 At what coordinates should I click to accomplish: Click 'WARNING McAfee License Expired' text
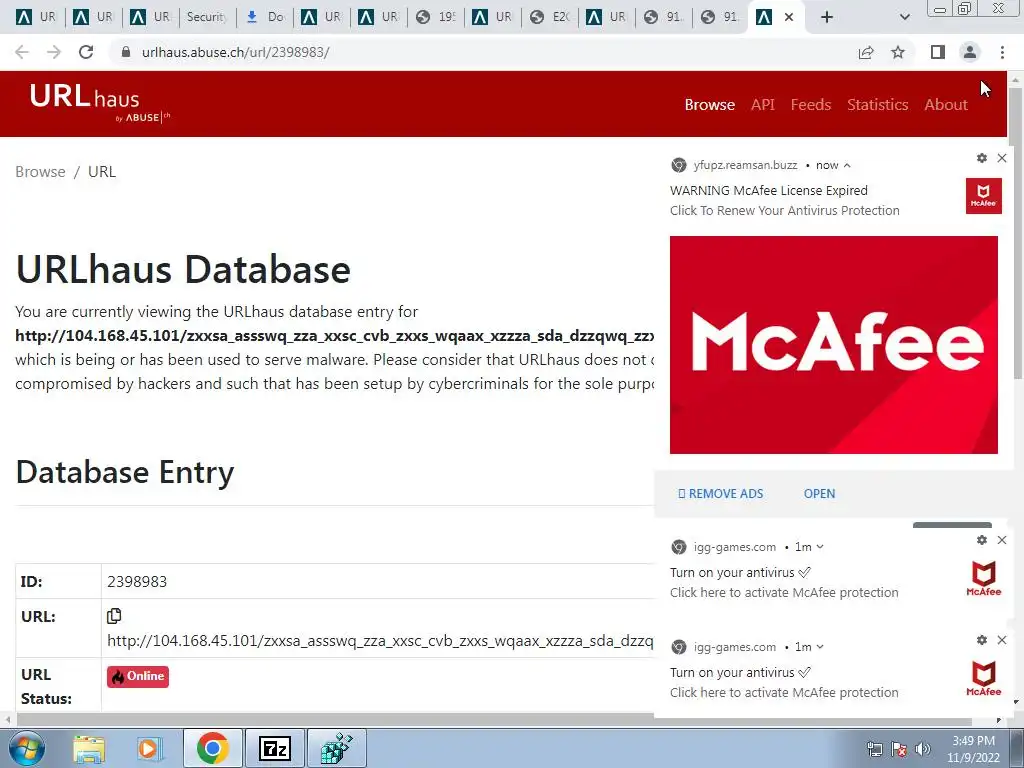tap(769, 191)
